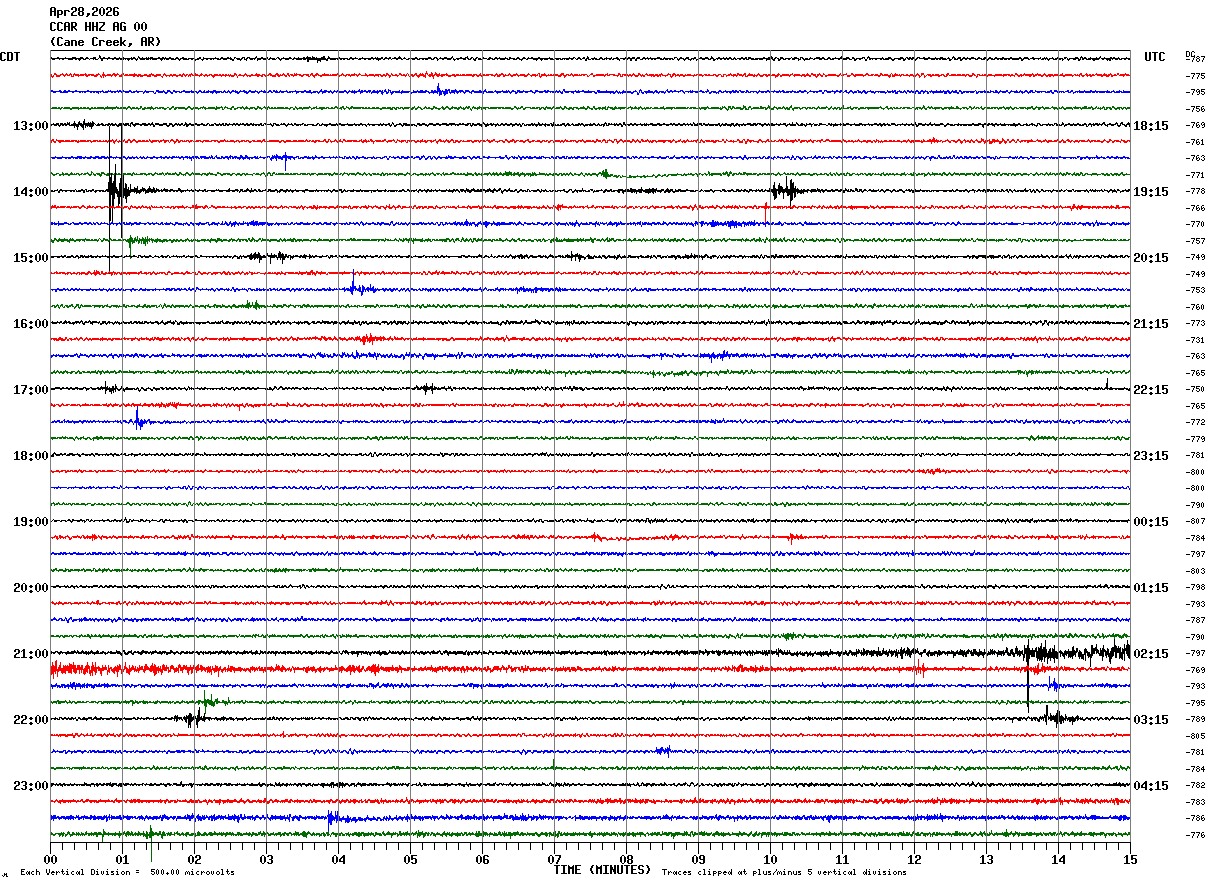Select minute tick label 07 on time axis
Image resolution: width=1210 pixels, height=886 pixels.
point(554,860)
